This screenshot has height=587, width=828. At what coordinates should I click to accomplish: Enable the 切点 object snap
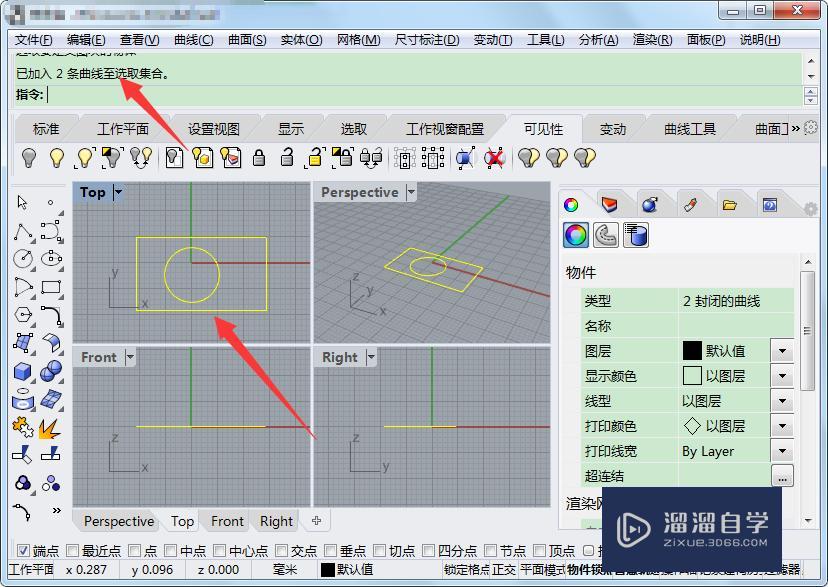[x=380, y=551]
